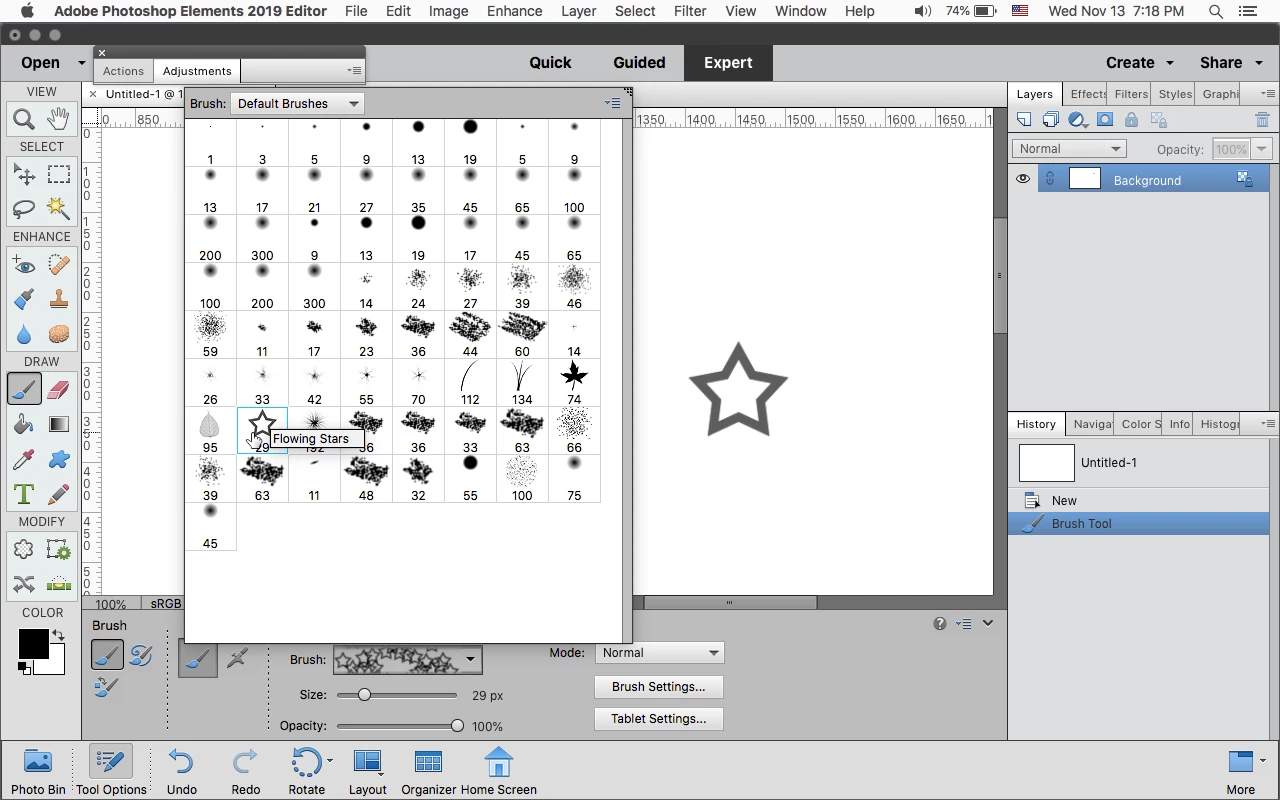The height and width of the screenshot is (800, 1280).
Task: Open the brush picker dropdown in options
Action: (470, 659)
